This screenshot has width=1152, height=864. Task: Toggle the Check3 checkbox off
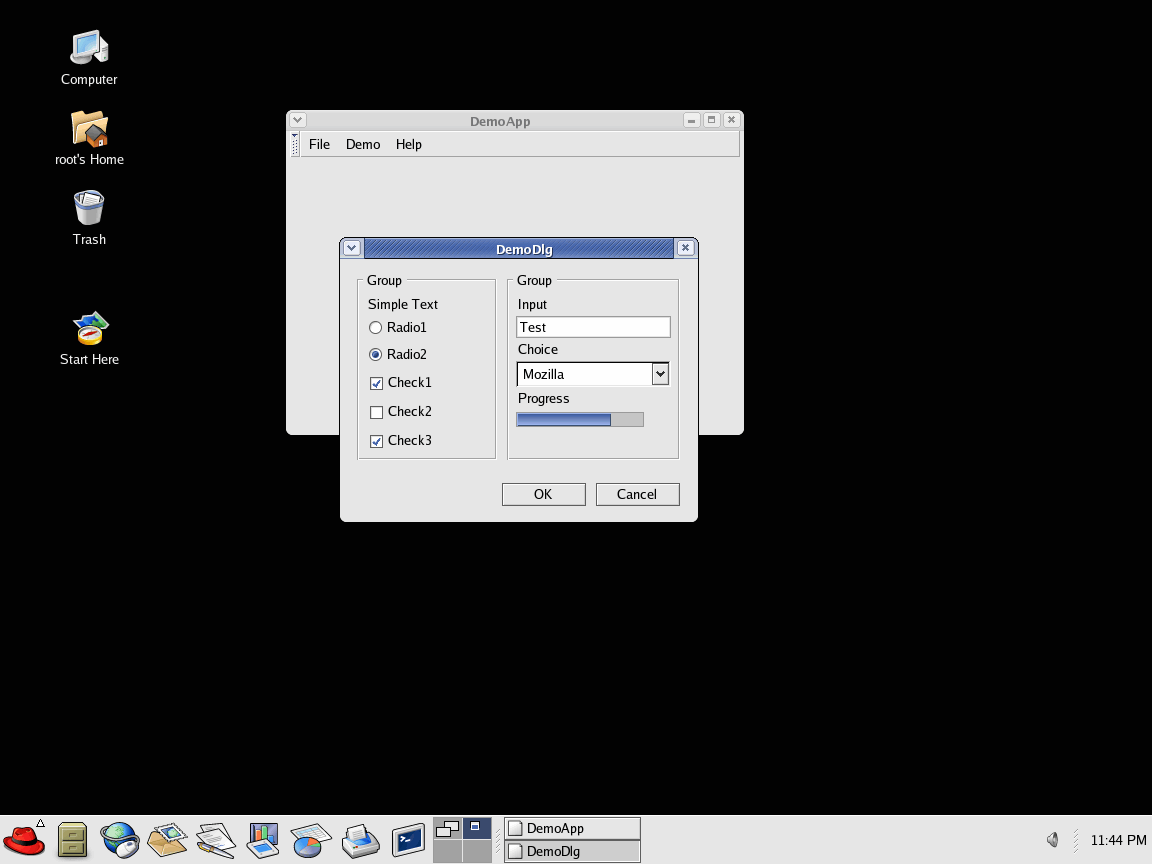click(x=377, y=441)
